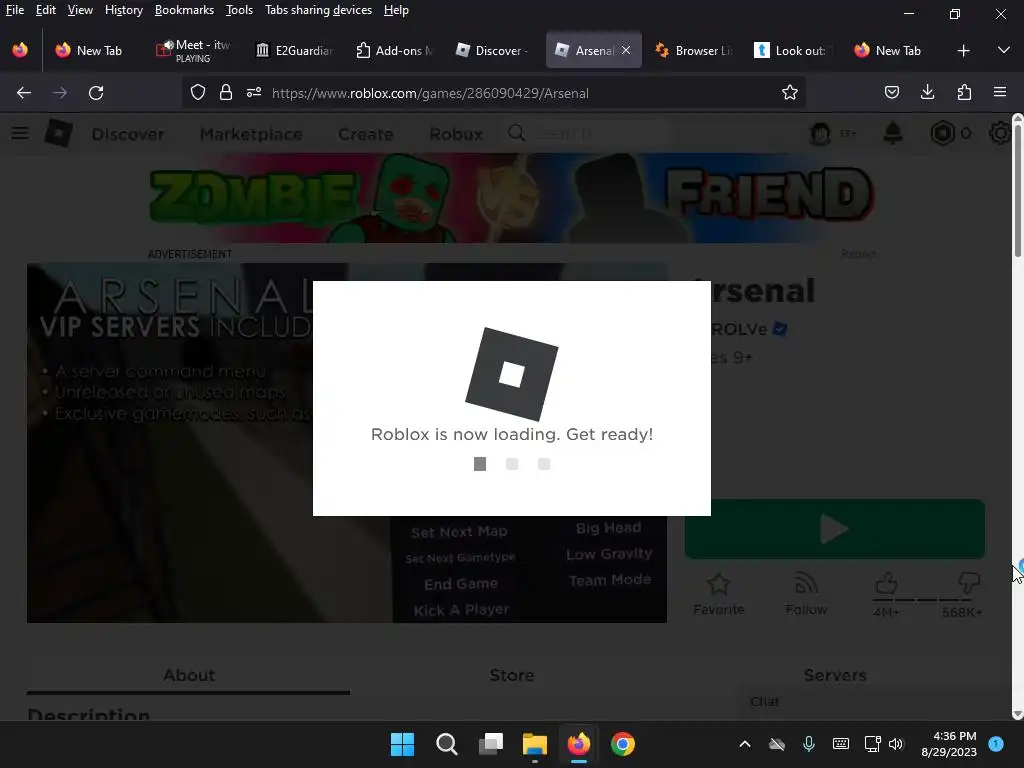Image resolution: width=1024 pixels, height=768 pixels.
Task: Switch to the Discover tab
Action: pos(494,50)
